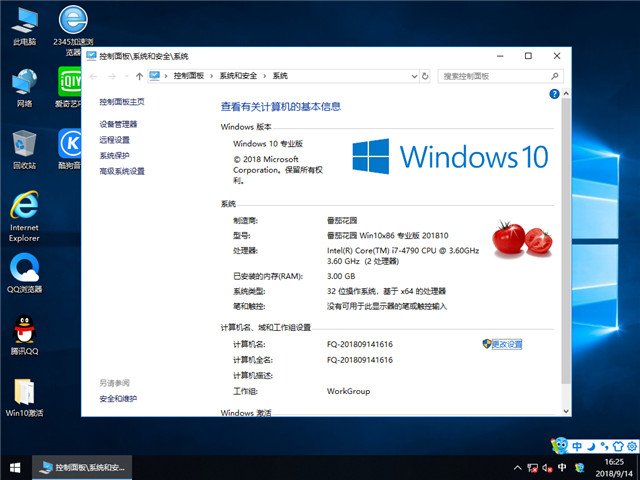Toggle 中 Chinese mode on floating IME bar
This screenshot has width=640, height=480.
[577, 447]
